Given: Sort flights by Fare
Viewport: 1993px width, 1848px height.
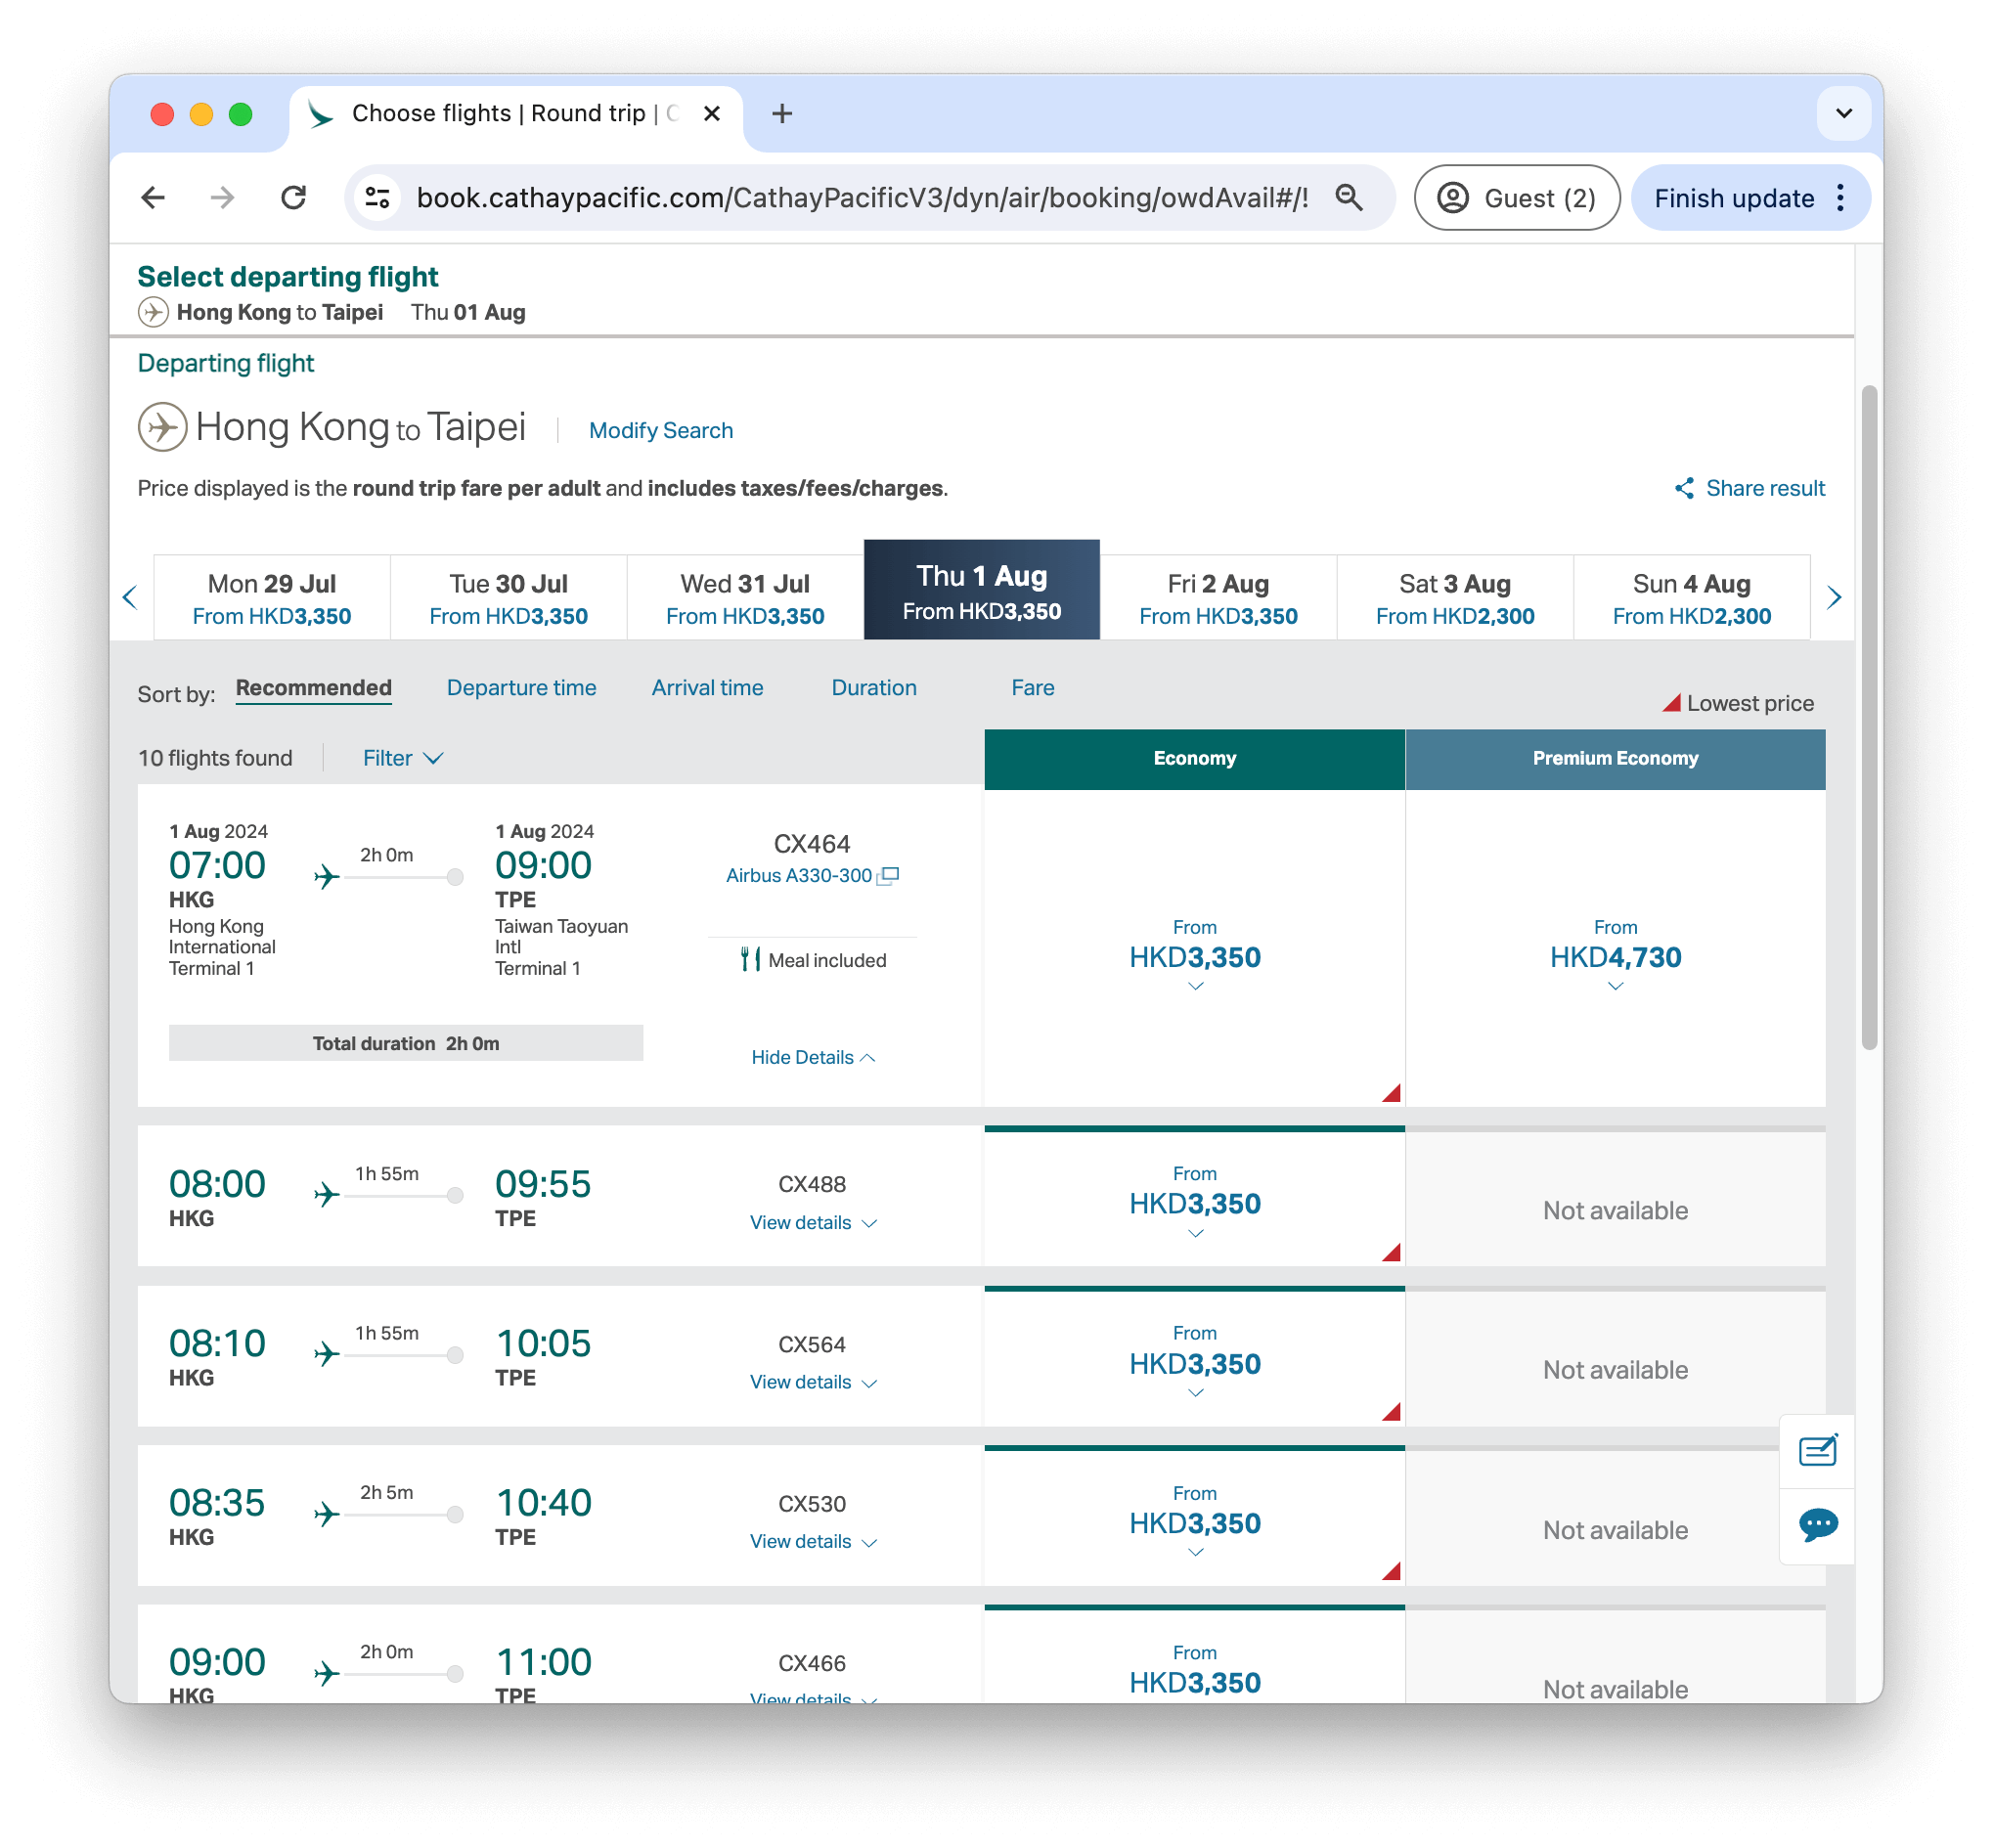Looking at the screenshot, I should 1032,688.
